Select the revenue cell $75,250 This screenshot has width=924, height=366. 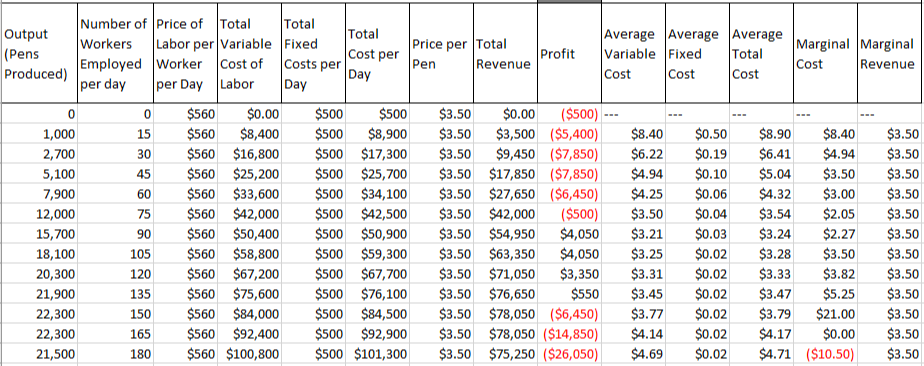coord(505,354)
